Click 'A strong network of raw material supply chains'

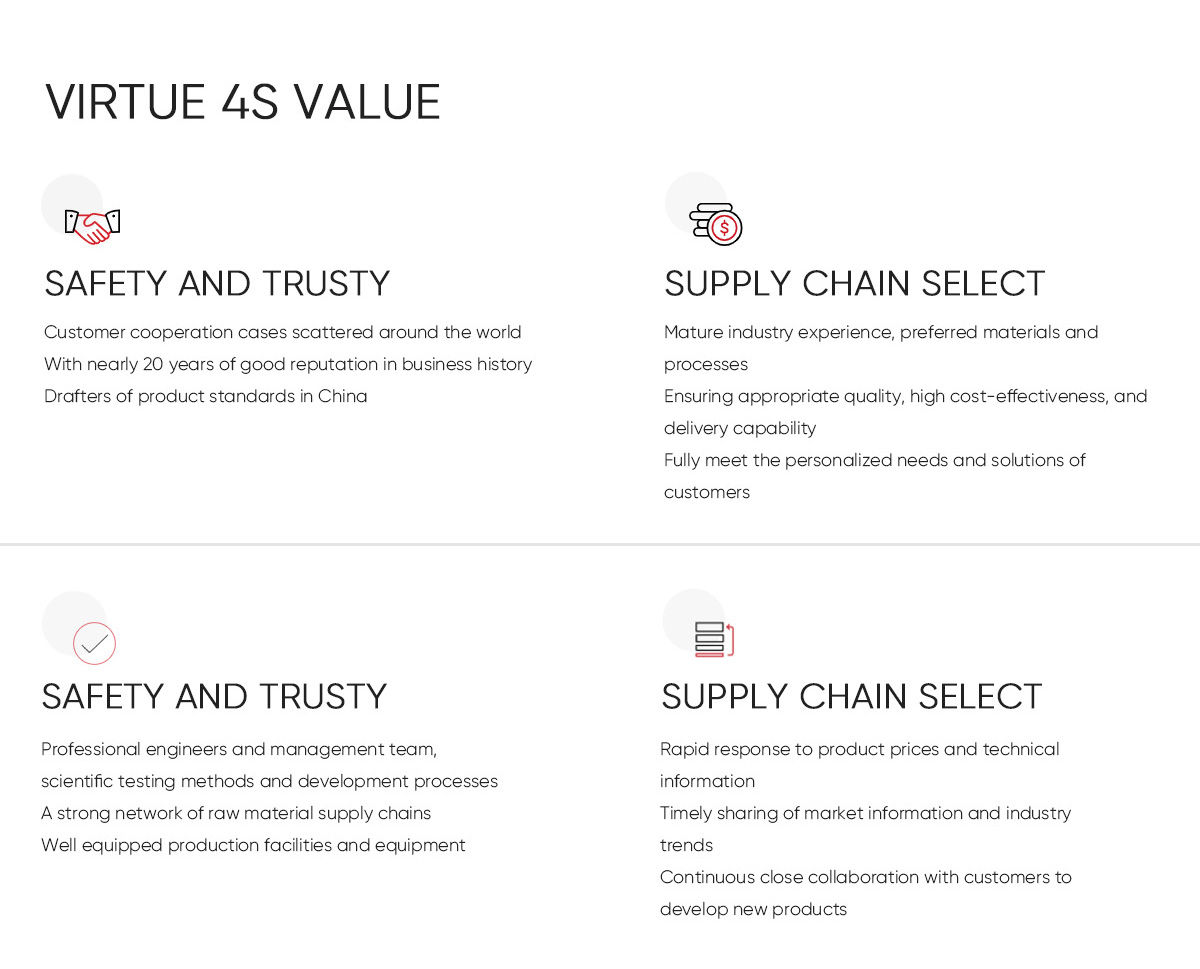click(x=236, y=813)
